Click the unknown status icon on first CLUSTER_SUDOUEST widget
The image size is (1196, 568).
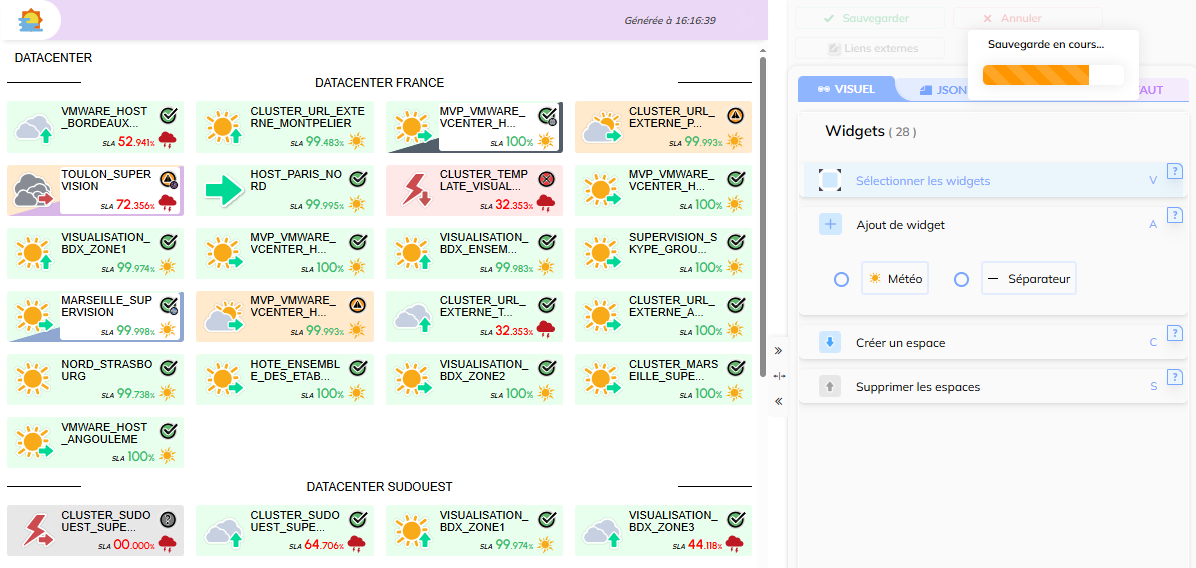click(x=168, y=520)
